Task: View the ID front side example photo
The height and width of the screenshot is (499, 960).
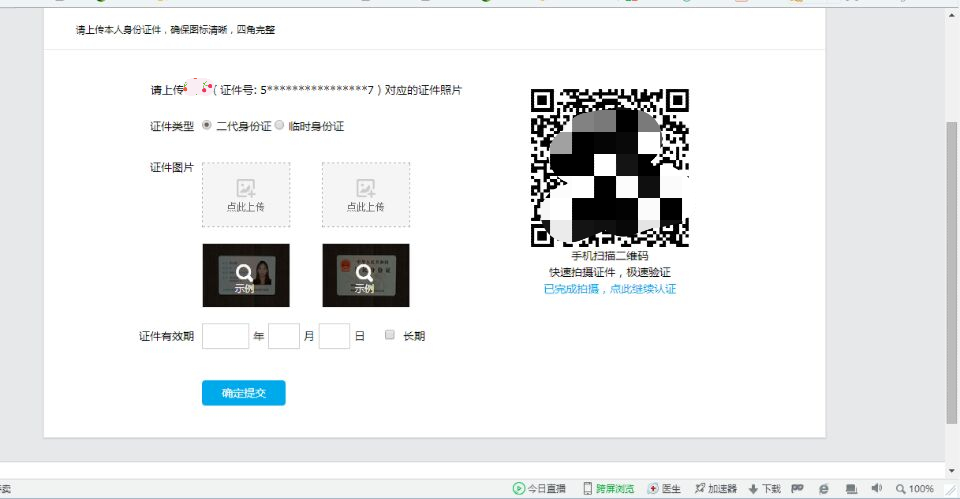Action: [x=246, y=276]
